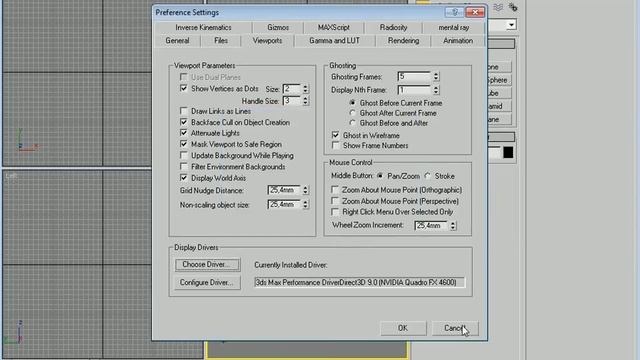The image size is (640, 360).
Task: Enable Draw Links as Lines
Action: click(x=184, y=111)
